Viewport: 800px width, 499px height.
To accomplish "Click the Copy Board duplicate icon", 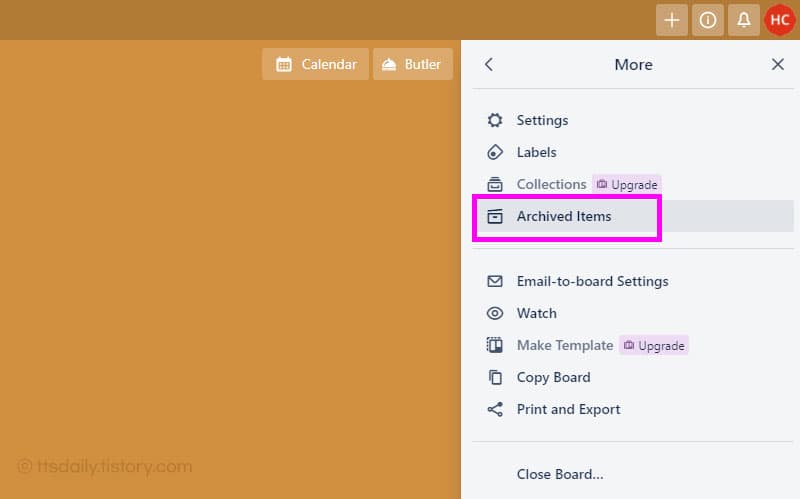I will (494, 377).
